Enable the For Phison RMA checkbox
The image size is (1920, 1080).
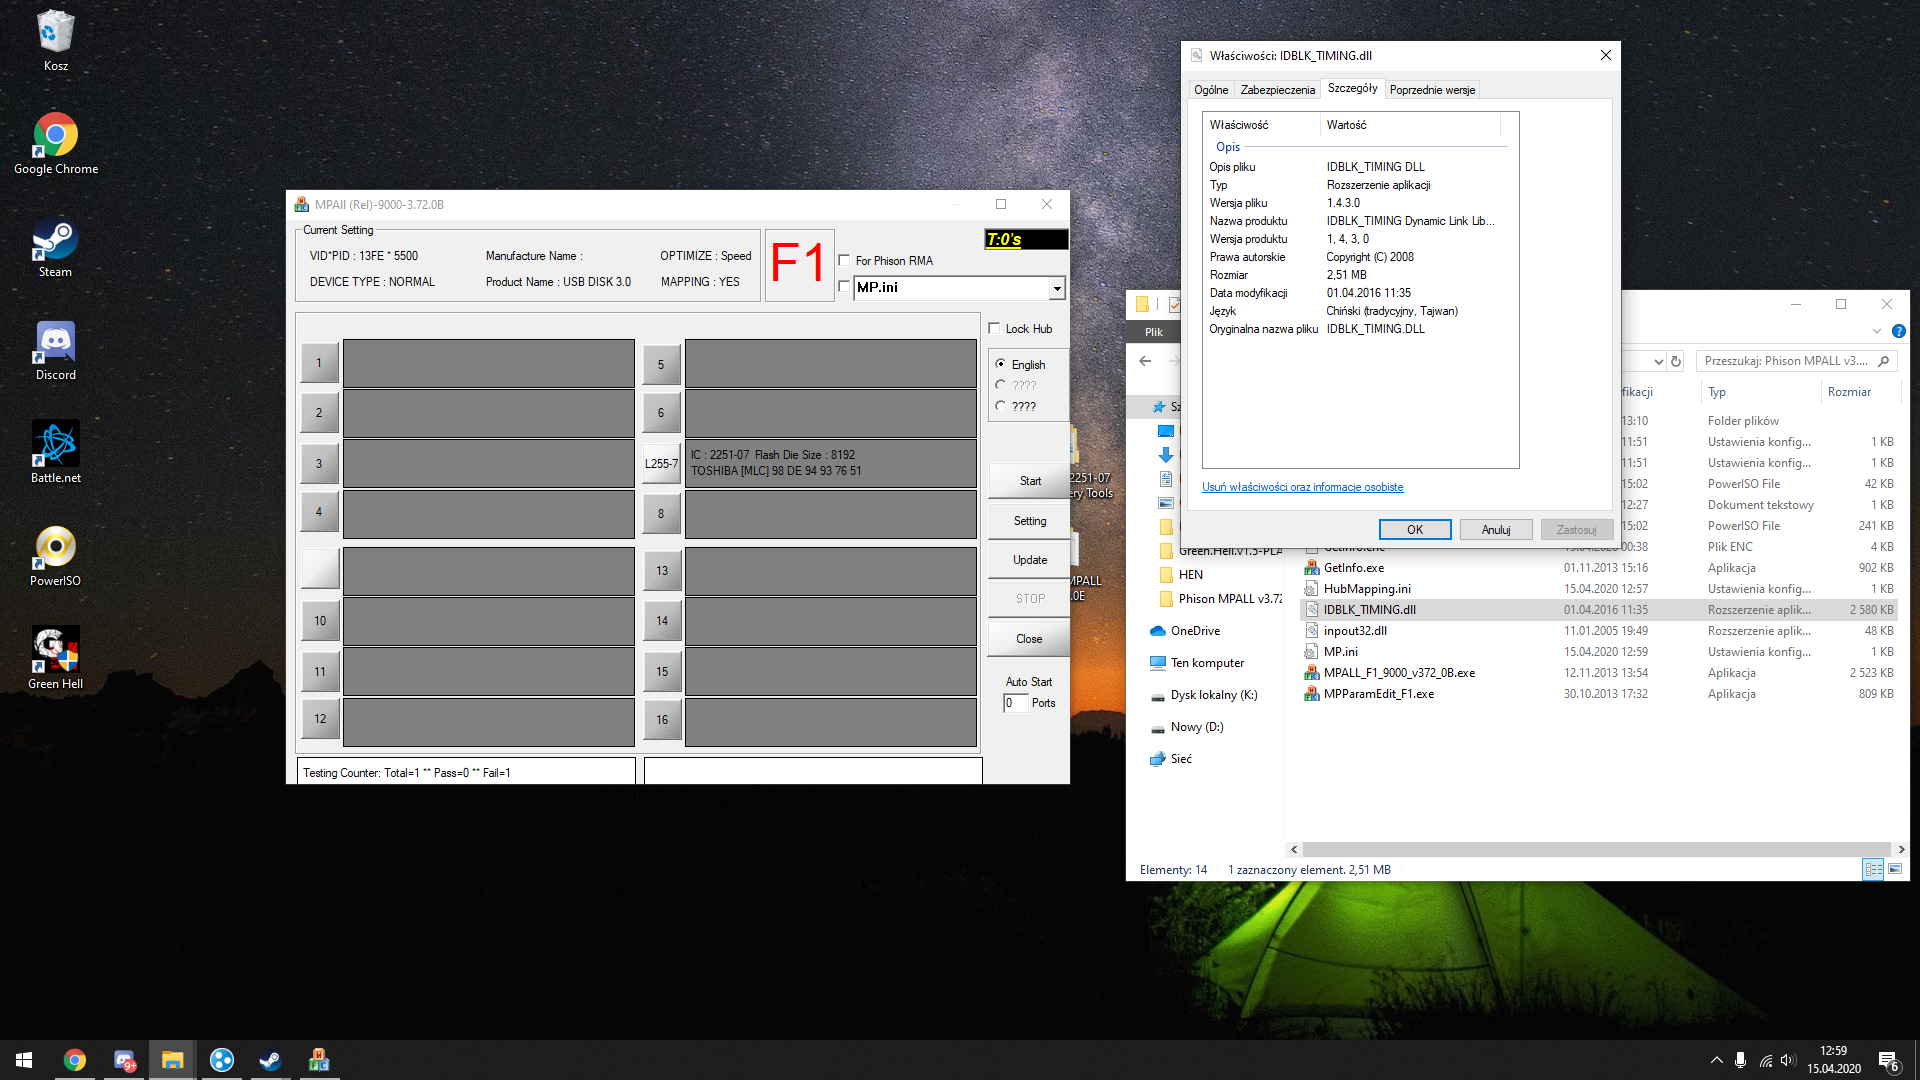844,261
